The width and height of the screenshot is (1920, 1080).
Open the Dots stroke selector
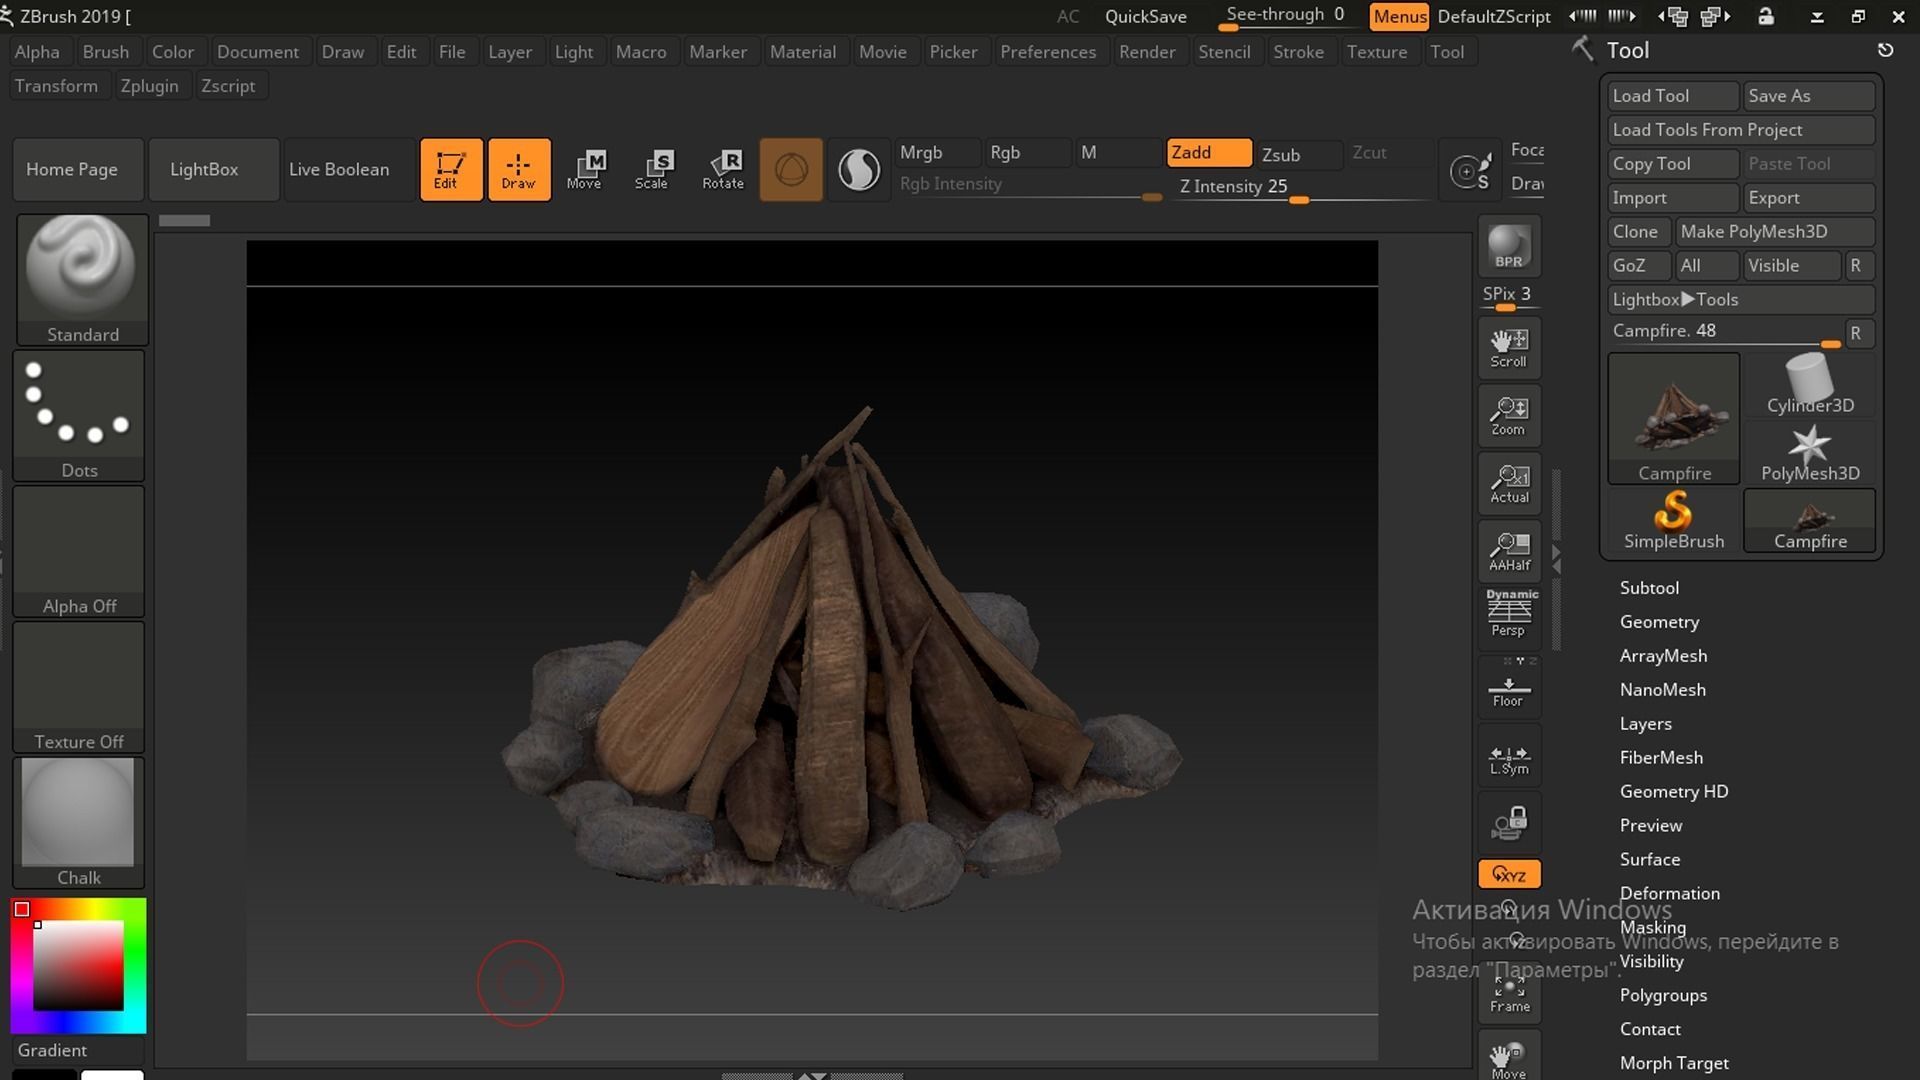(x=79, y=416)
